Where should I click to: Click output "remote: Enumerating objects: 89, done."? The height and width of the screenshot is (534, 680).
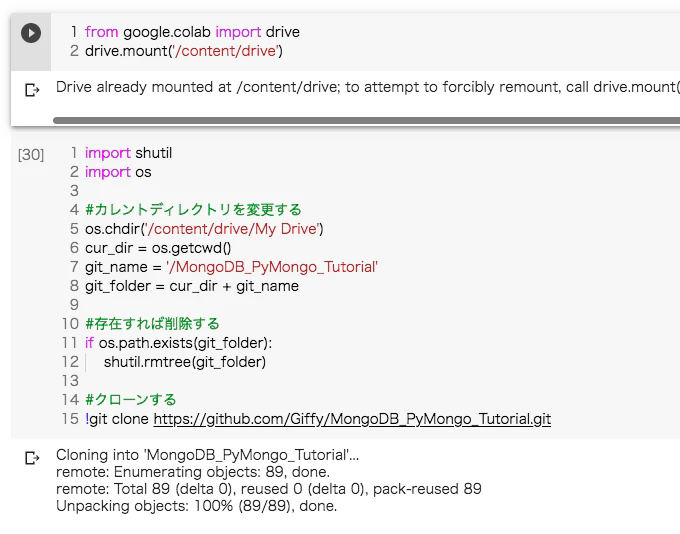(x=193, y=472)
